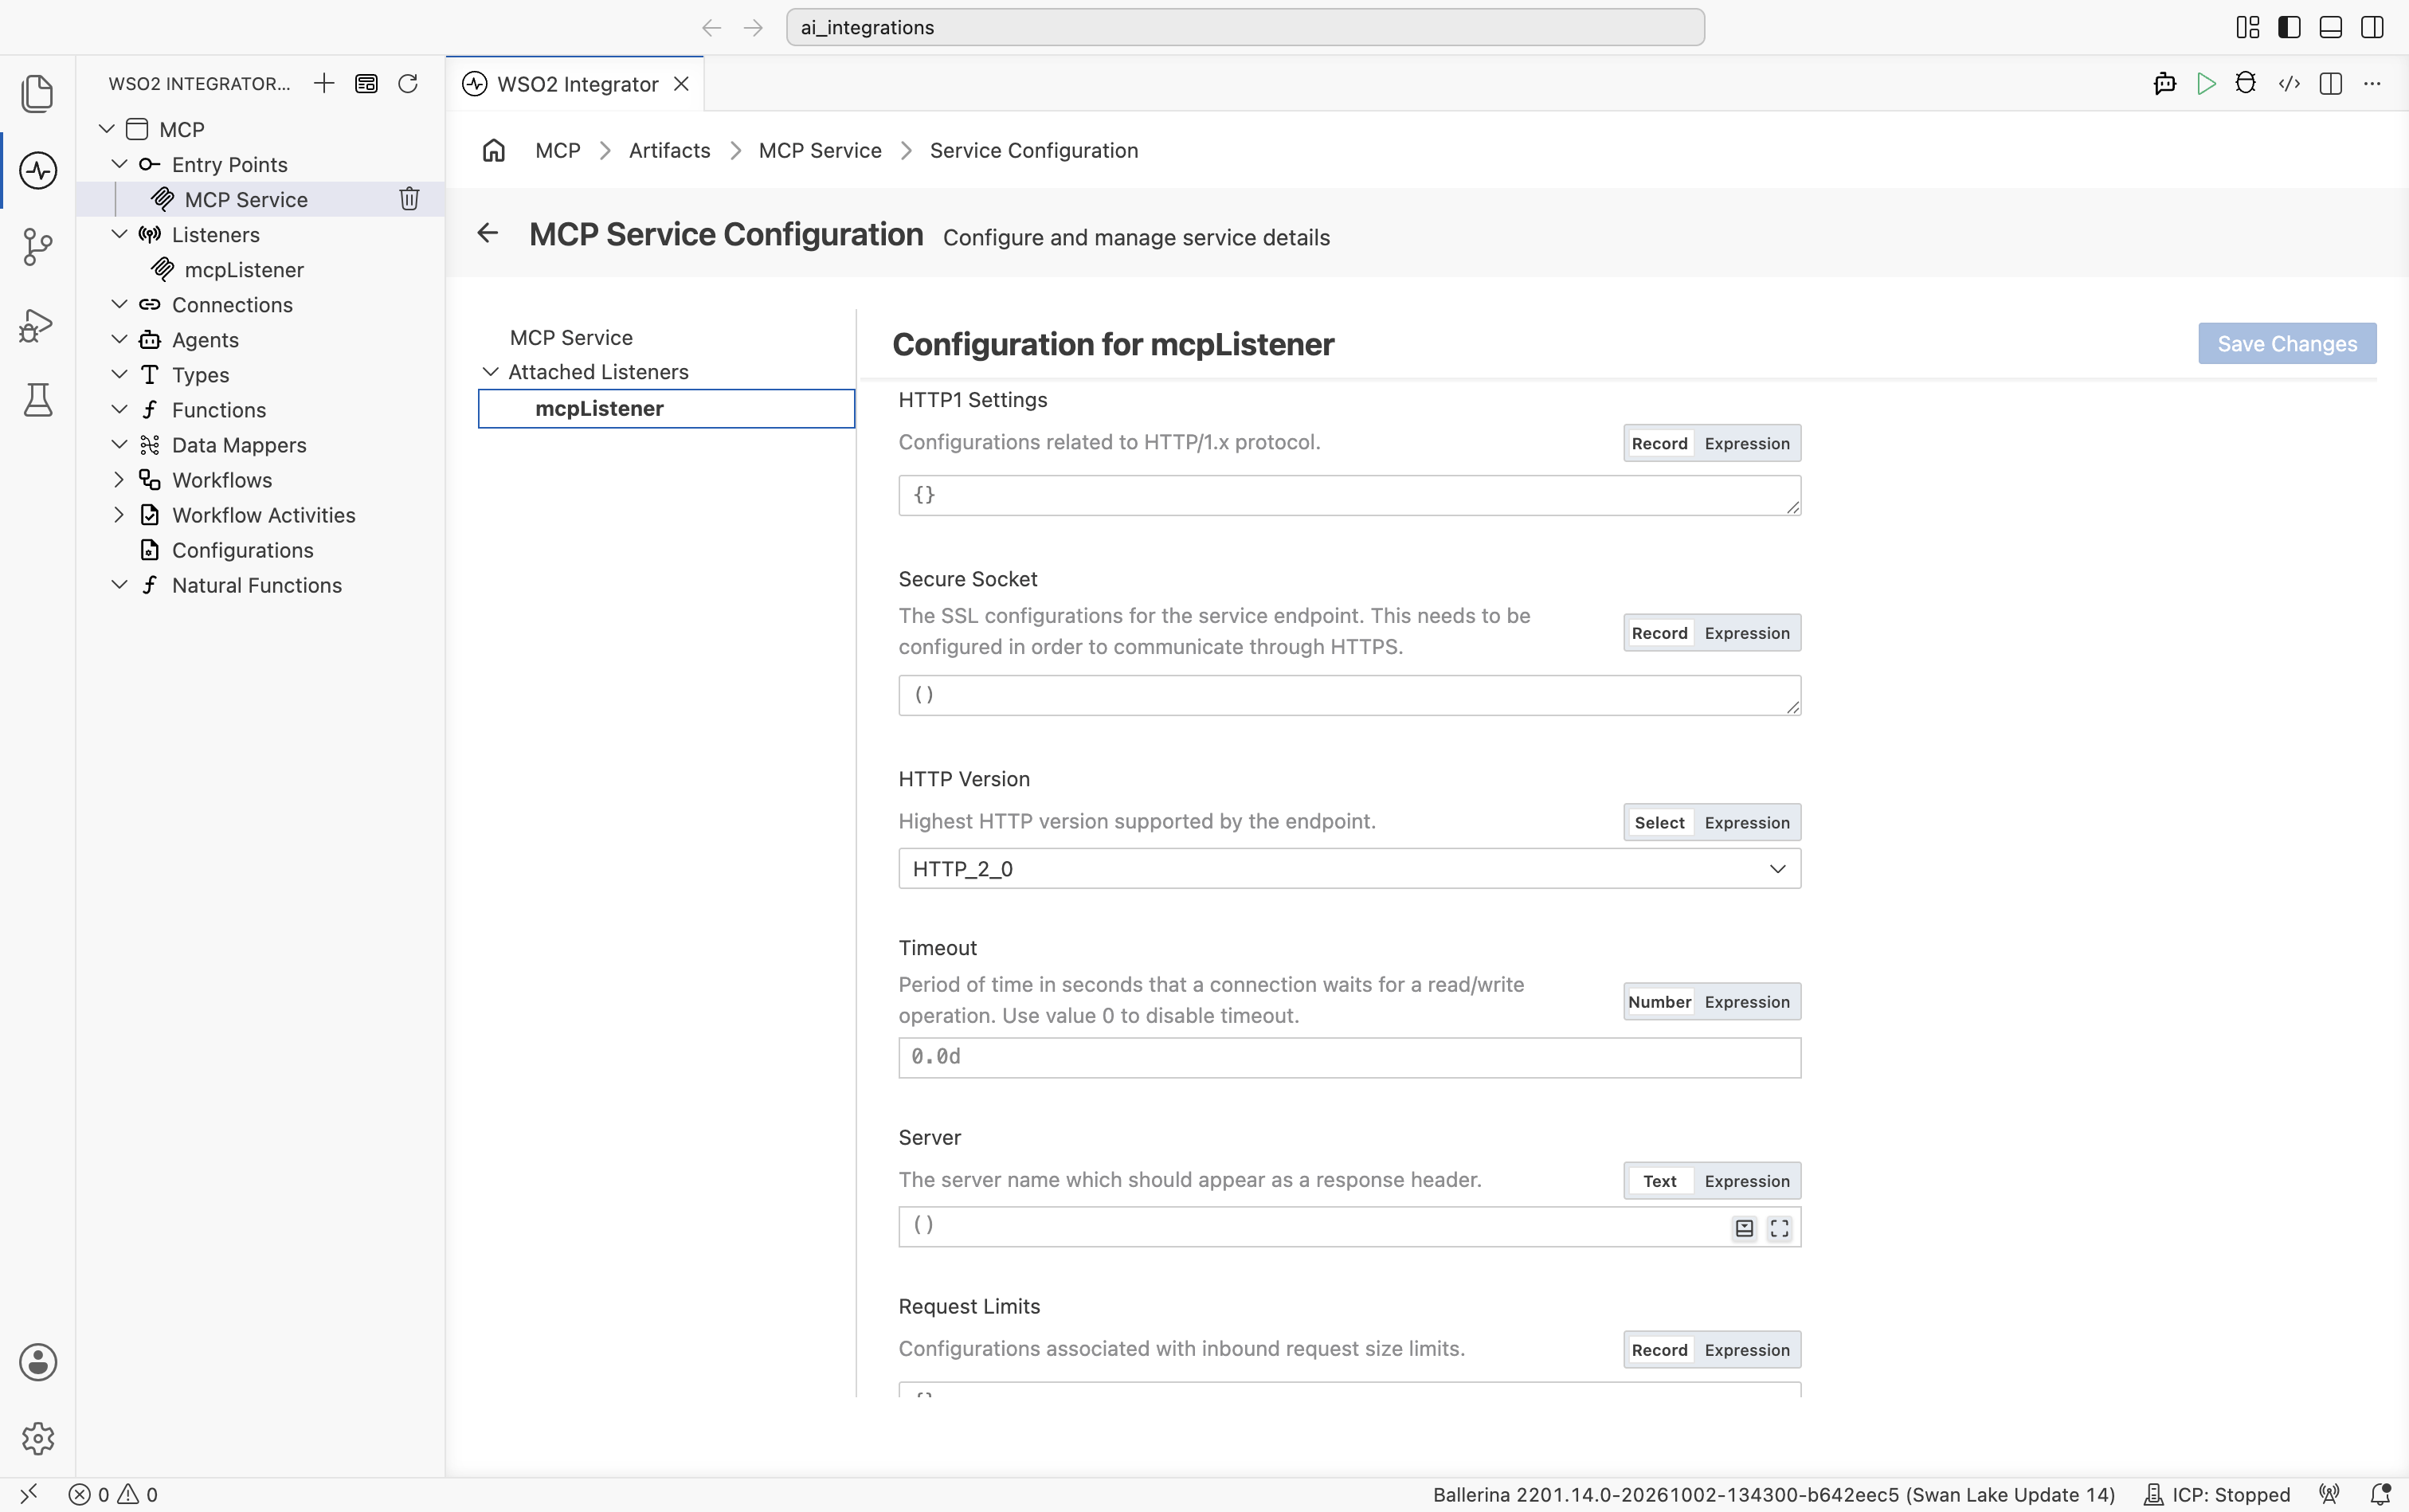Image resolution: width=2409 pixels, height=1512 pixels.
Task: Click the green Run play icon
Action: (x=2206, y=84)
